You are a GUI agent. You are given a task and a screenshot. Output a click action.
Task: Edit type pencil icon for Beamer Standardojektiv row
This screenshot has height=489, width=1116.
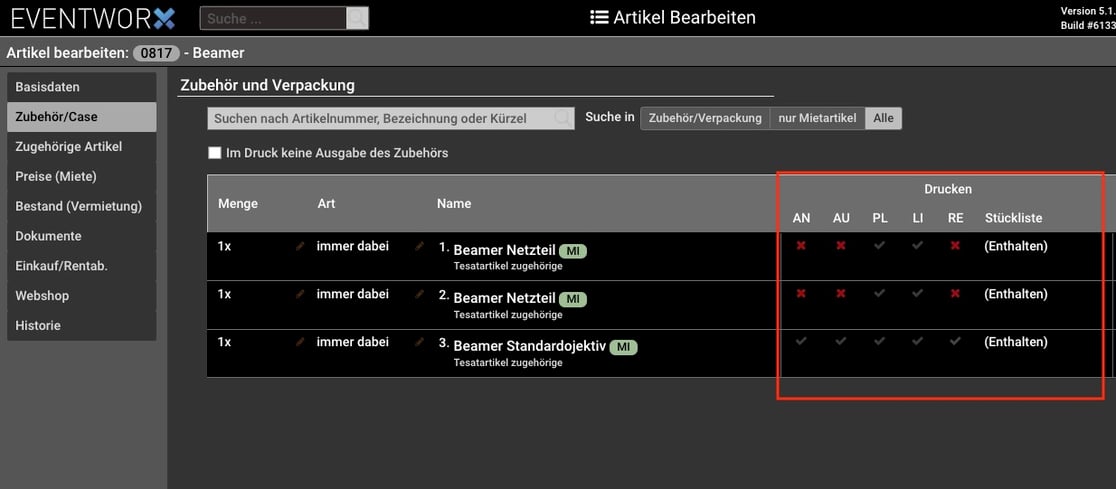(420, 342)
